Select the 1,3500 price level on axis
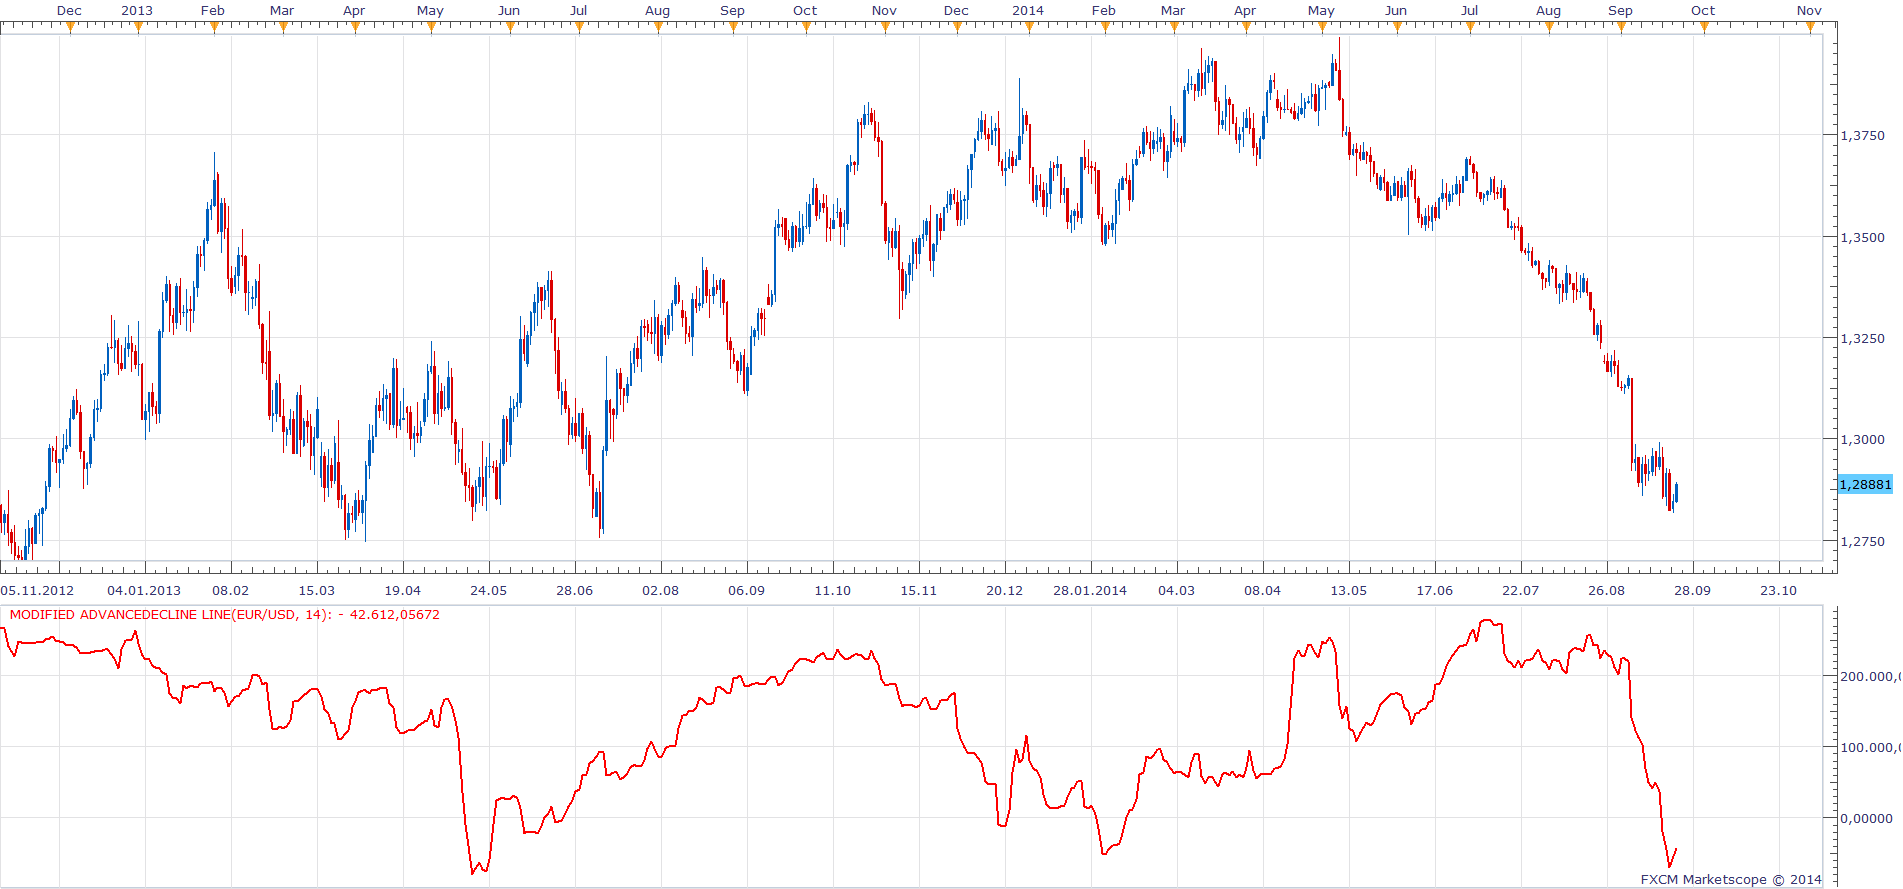This screenshot has height=889, width=1903. click(1863, 237)
